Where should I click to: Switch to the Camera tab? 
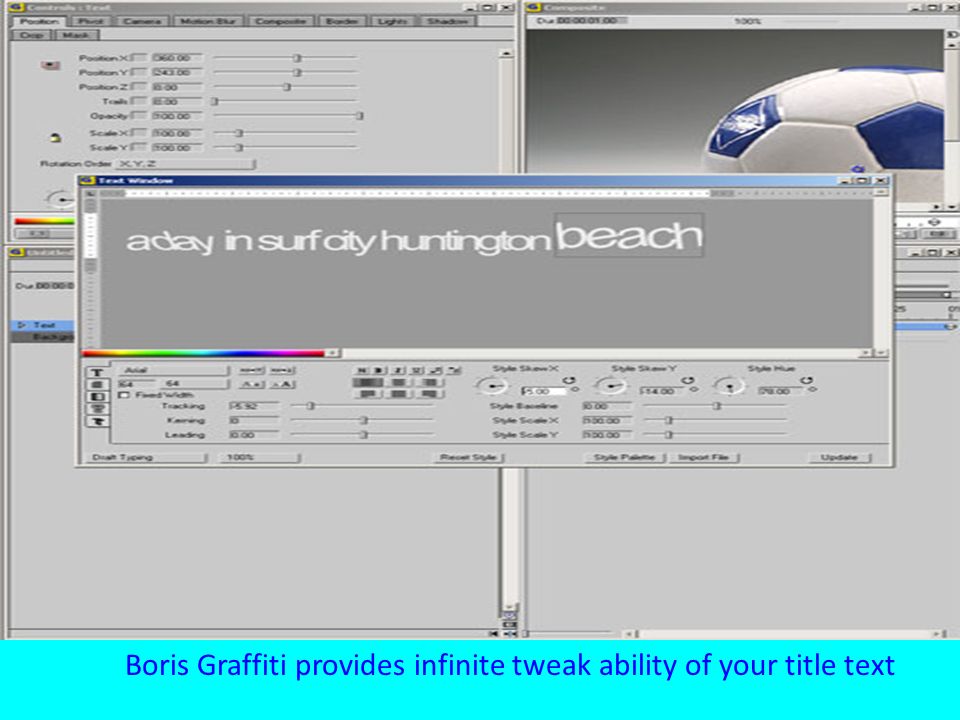click(141, 21)
